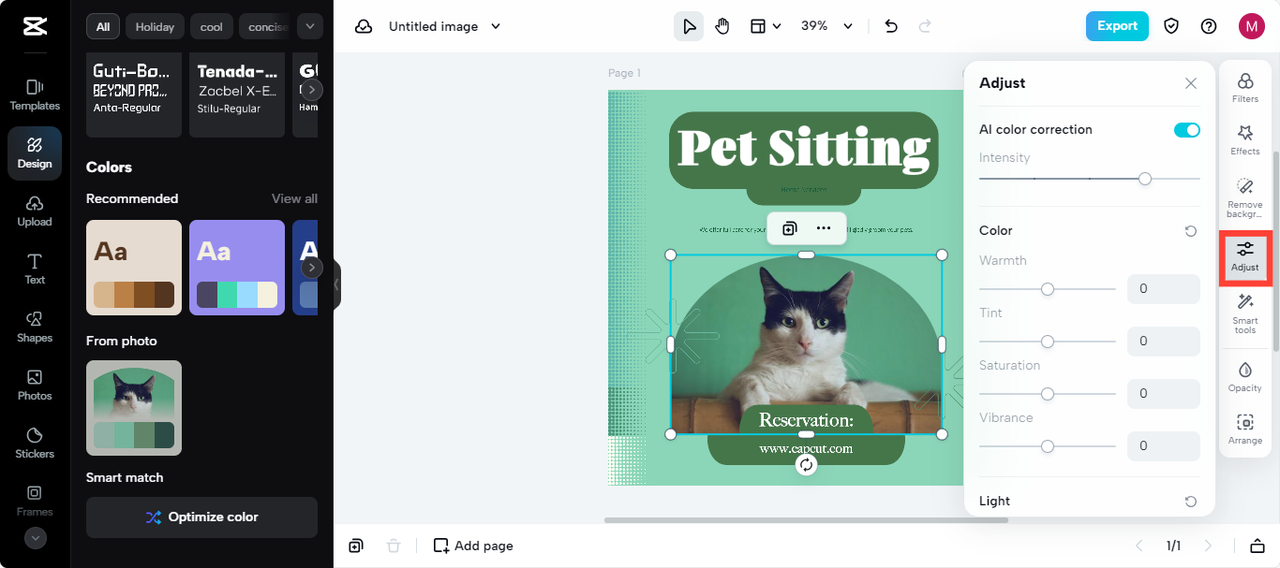
Task: Show next font cards with arrow
Action: tap(313, 90)
